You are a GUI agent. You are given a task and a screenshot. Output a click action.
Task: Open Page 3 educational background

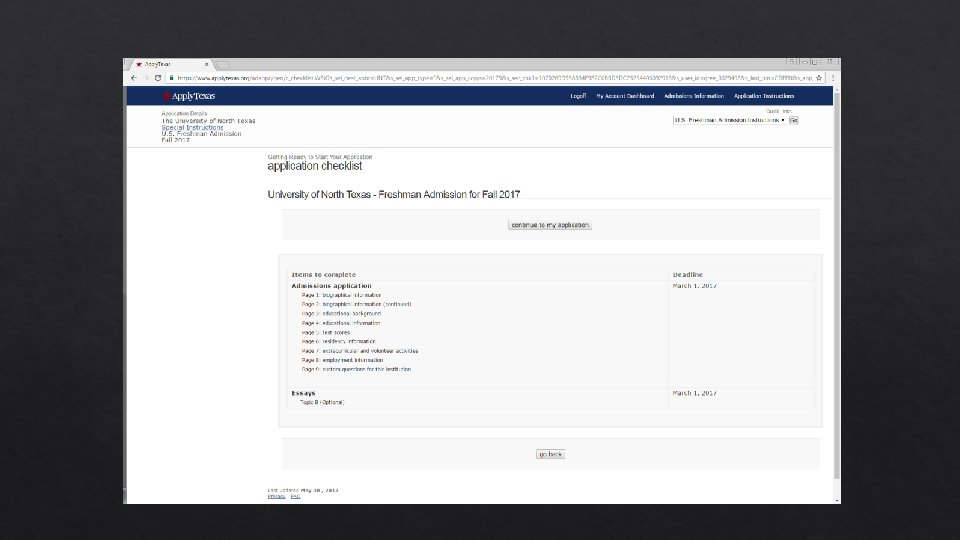point(341,313)
